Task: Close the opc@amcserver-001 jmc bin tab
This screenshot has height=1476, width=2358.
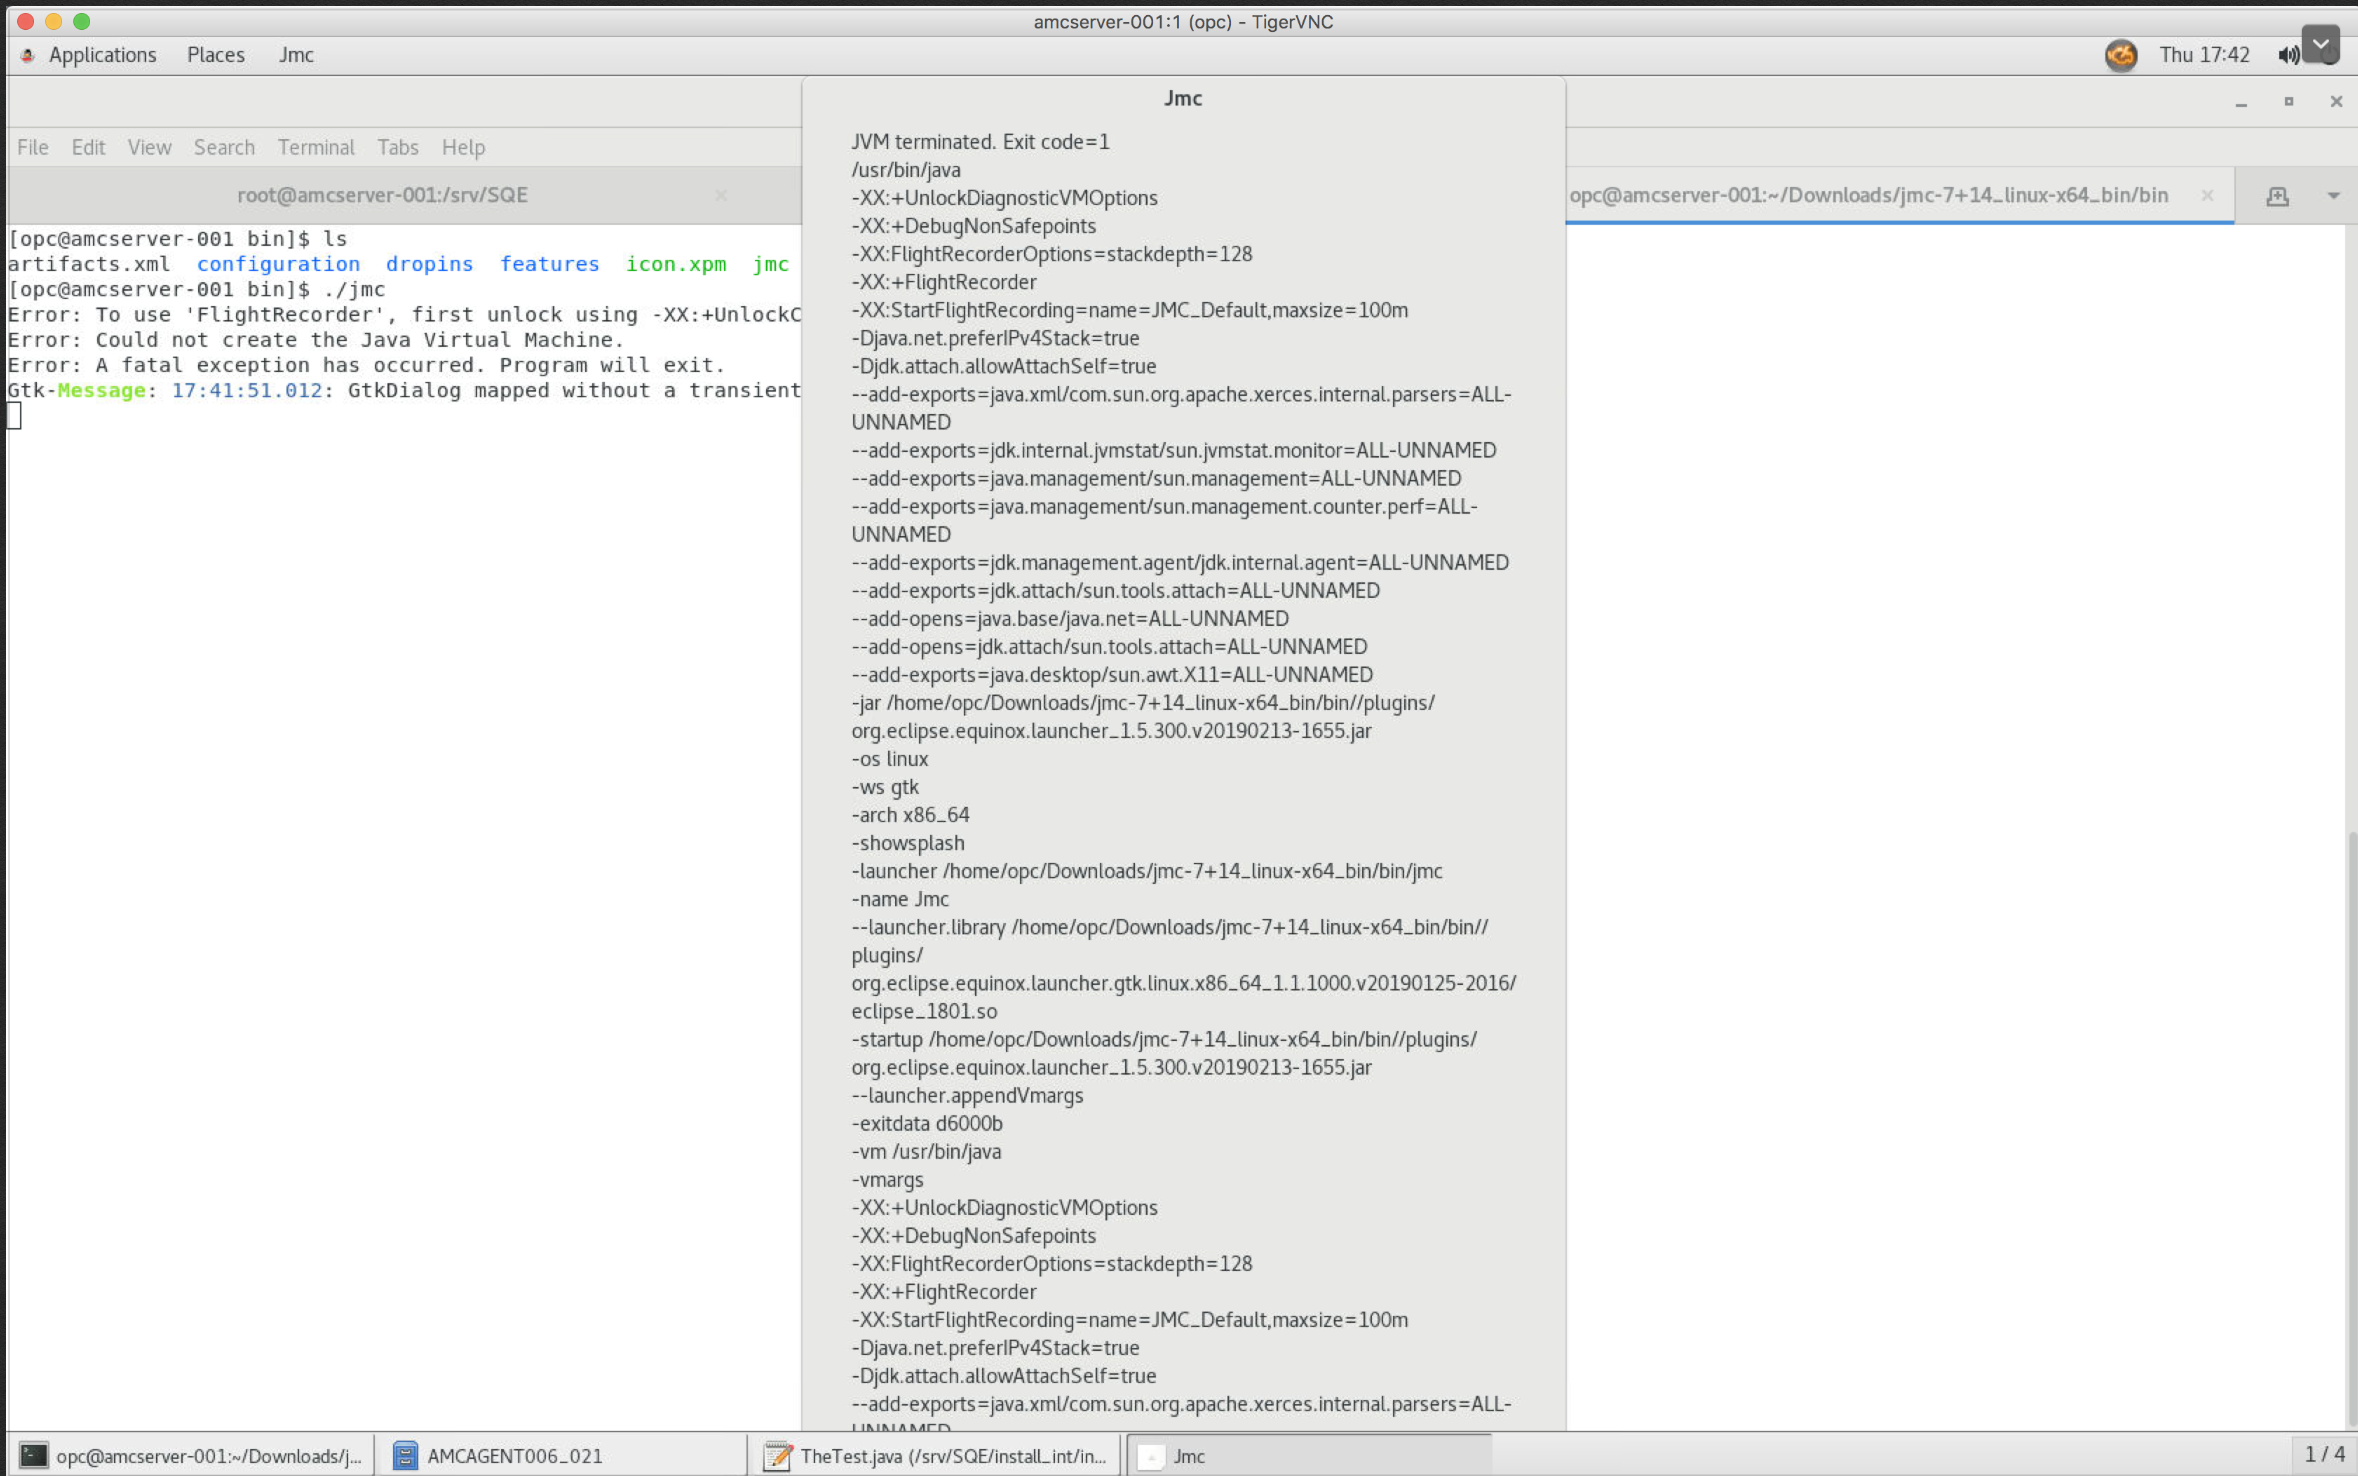Action: [2207, 195]
